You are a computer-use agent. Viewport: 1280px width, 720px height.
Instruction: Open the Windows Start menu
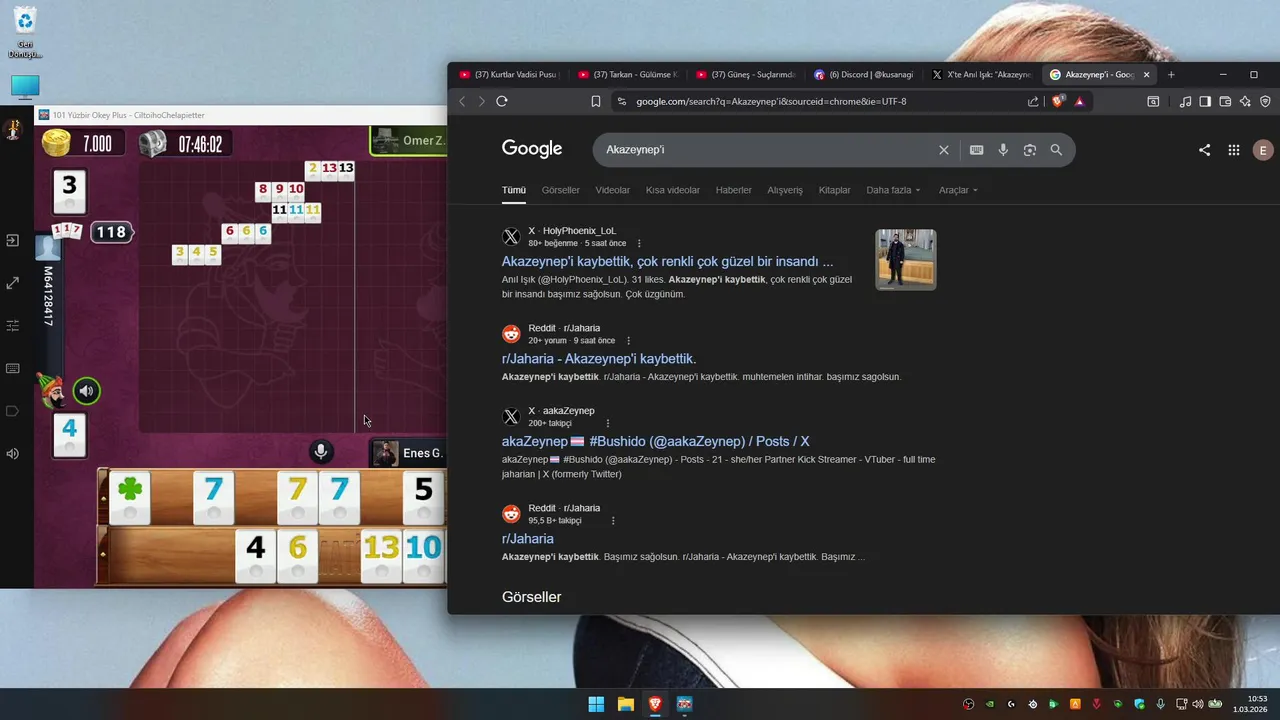click(596, 704)
